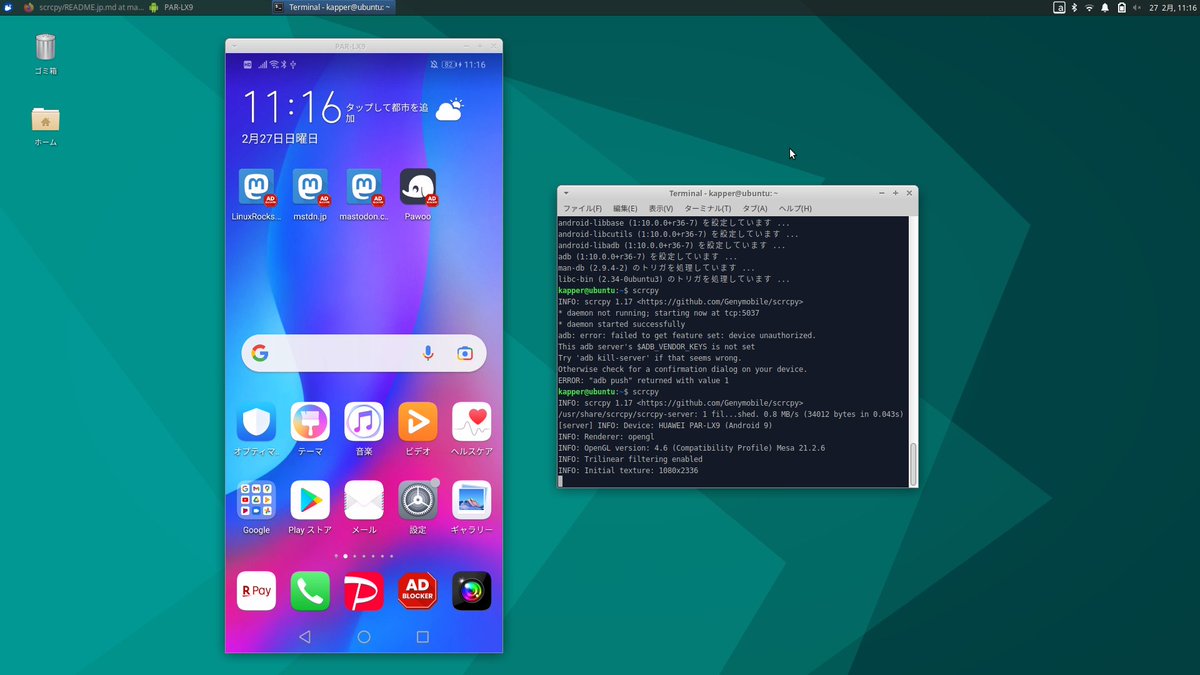Open the PayPay app
Screen dimensions: 1200x675
pos(363,591)
